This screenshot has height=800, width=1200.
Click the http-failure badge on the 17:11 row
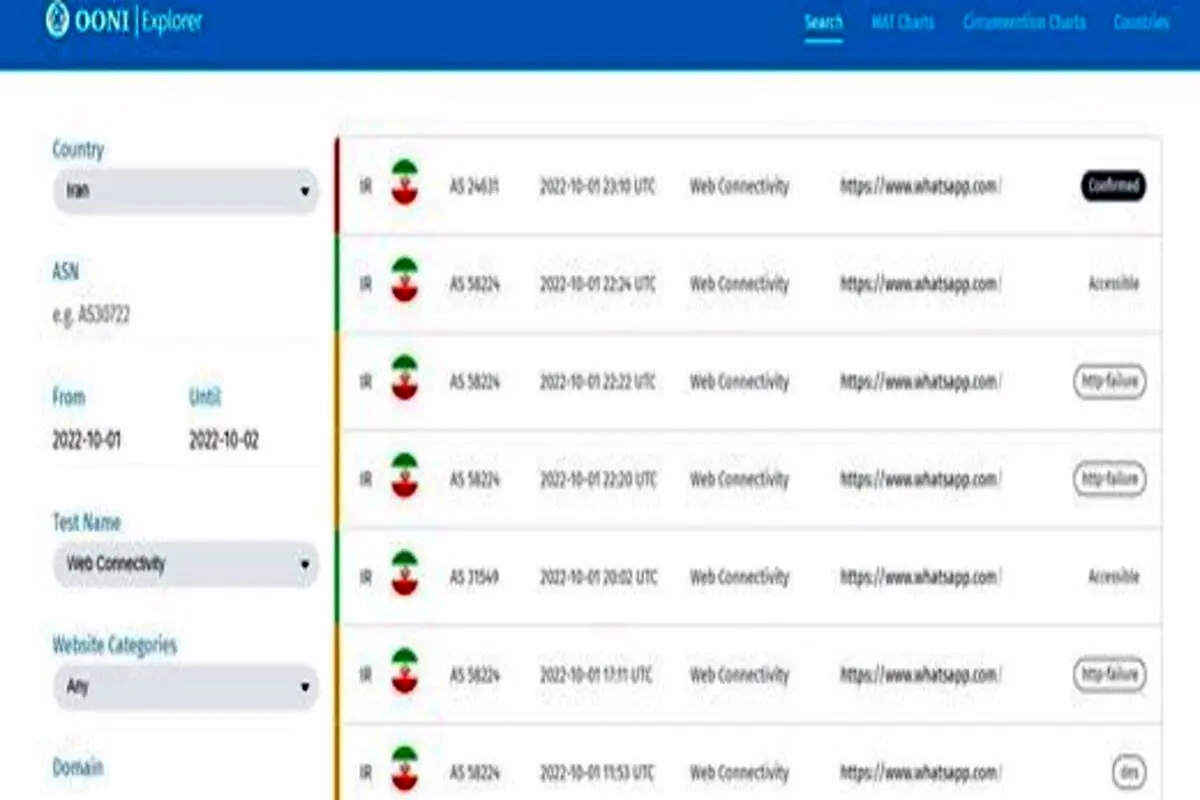coord(1110,675)
